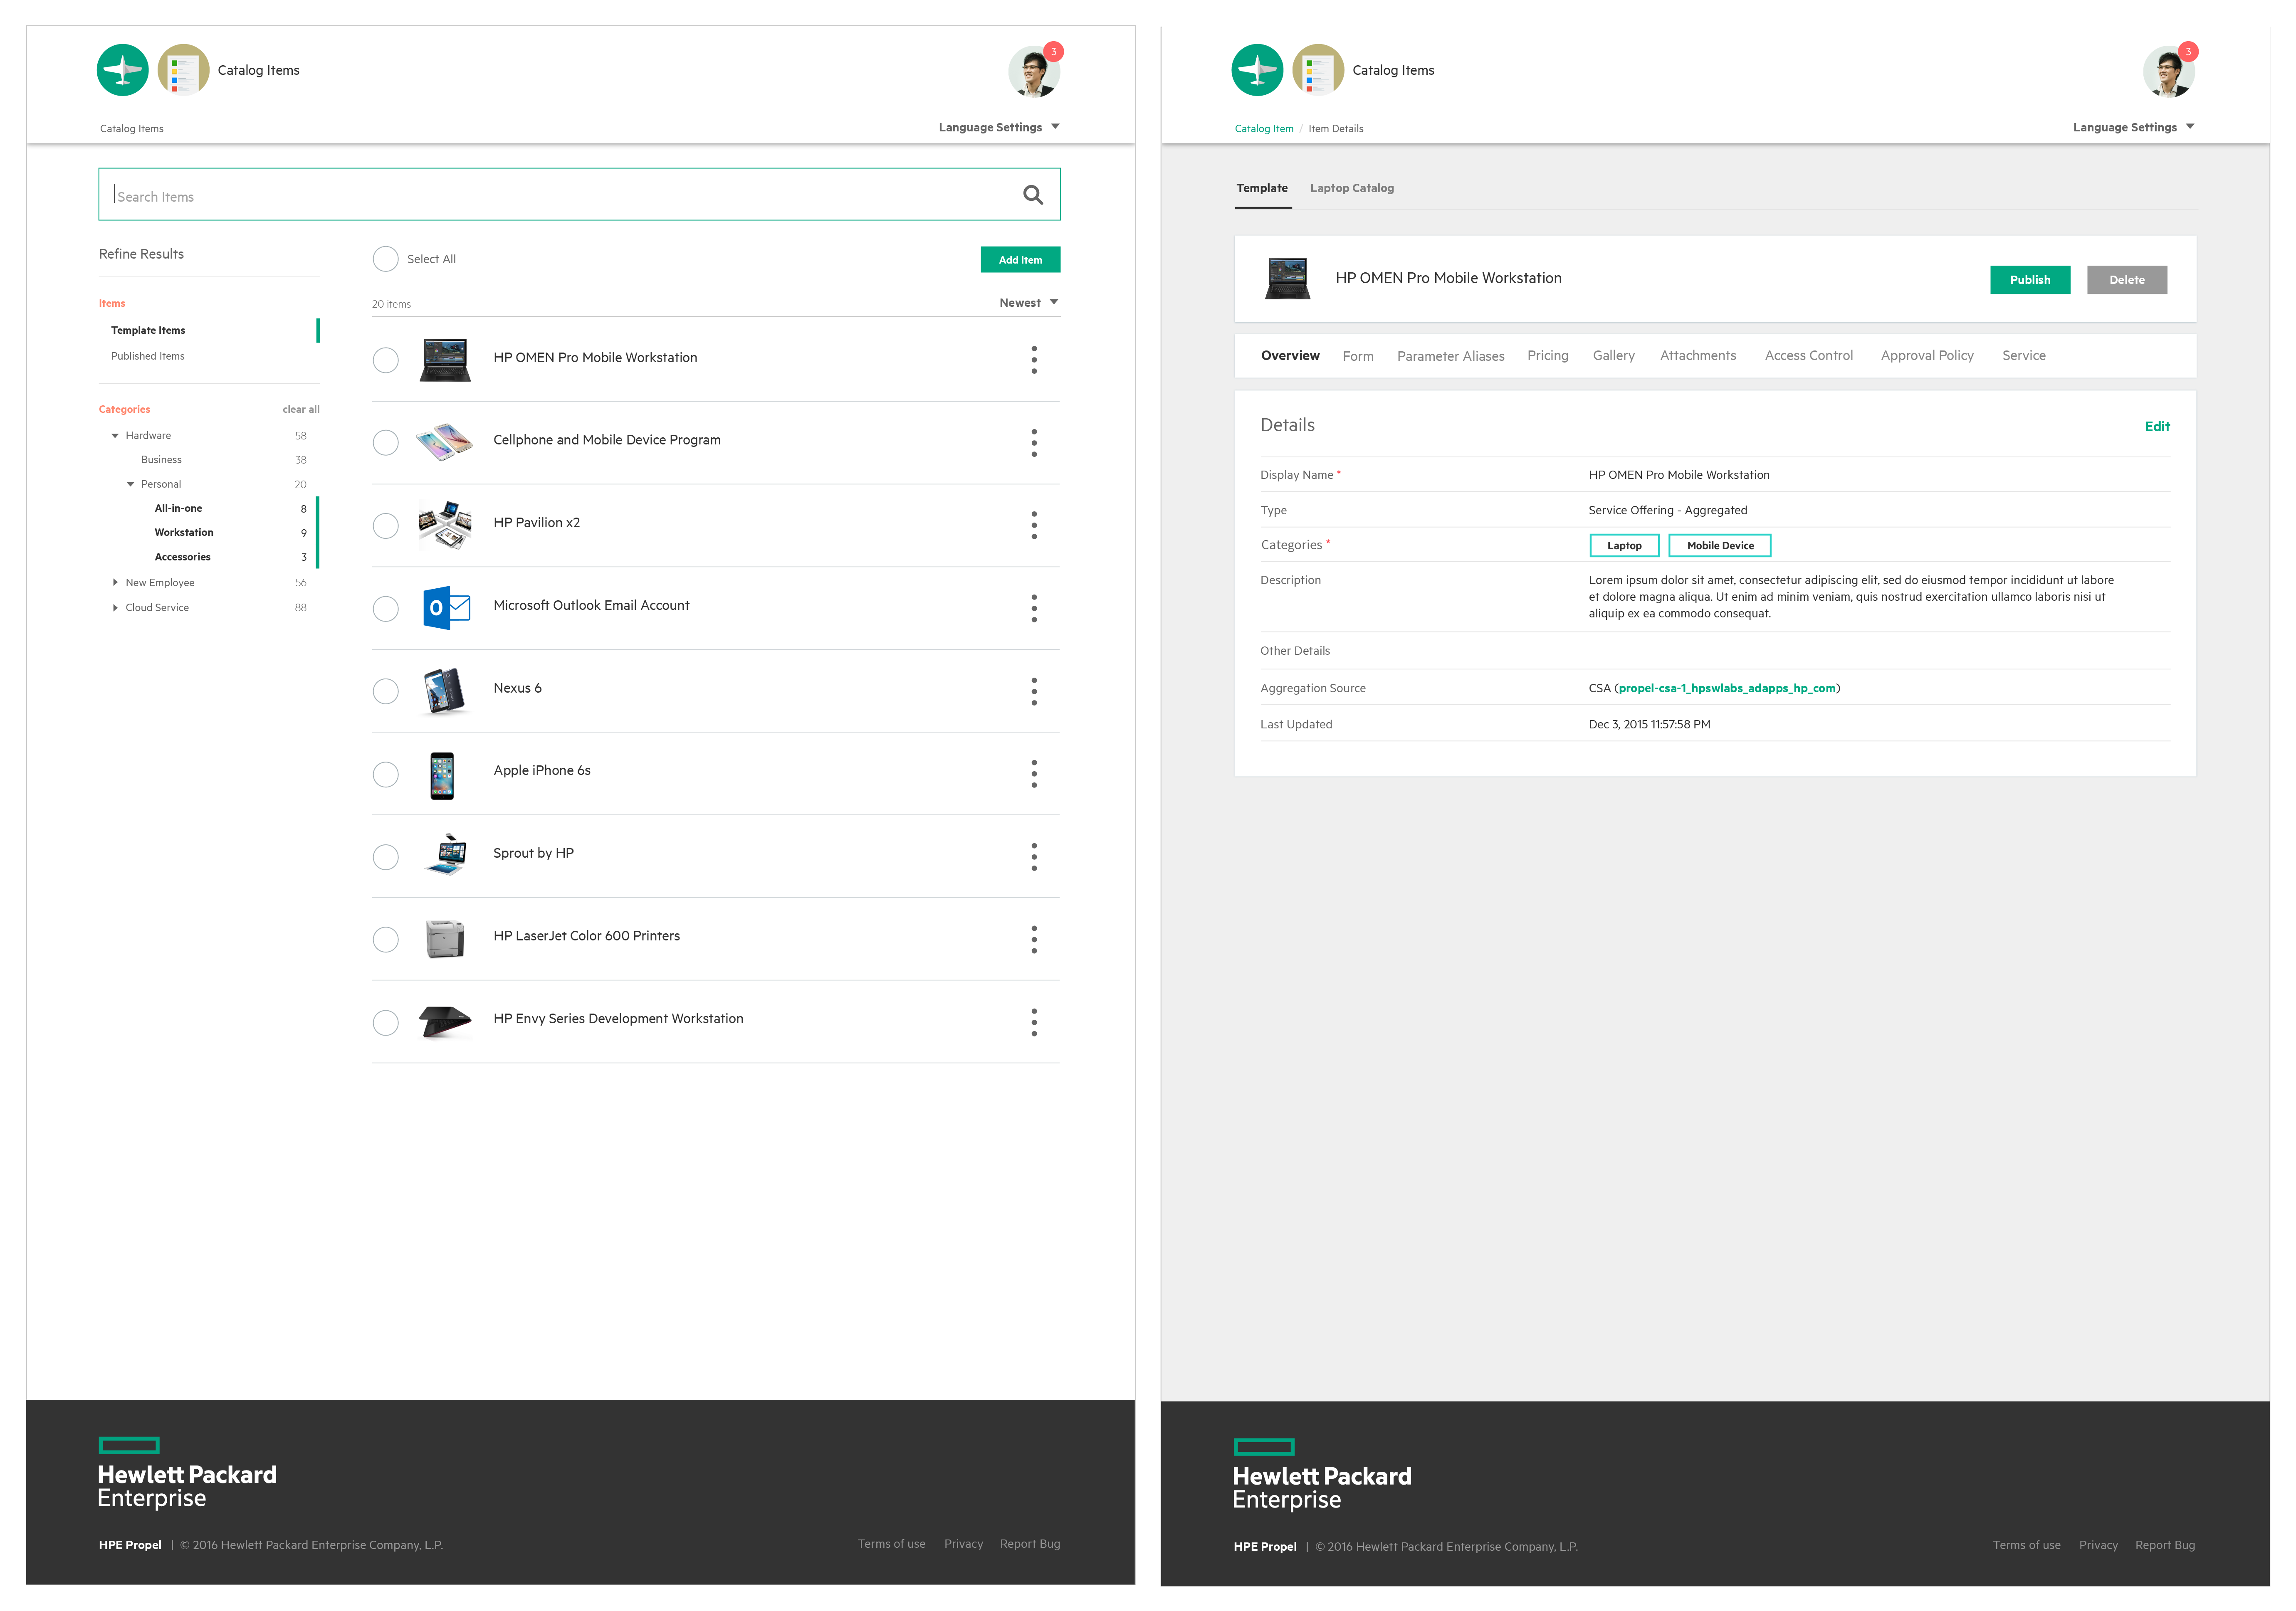This screenshot has height=1611, width=2296.
Task: Open Language Settings dropdown in right page
Action: (2134, 127)
